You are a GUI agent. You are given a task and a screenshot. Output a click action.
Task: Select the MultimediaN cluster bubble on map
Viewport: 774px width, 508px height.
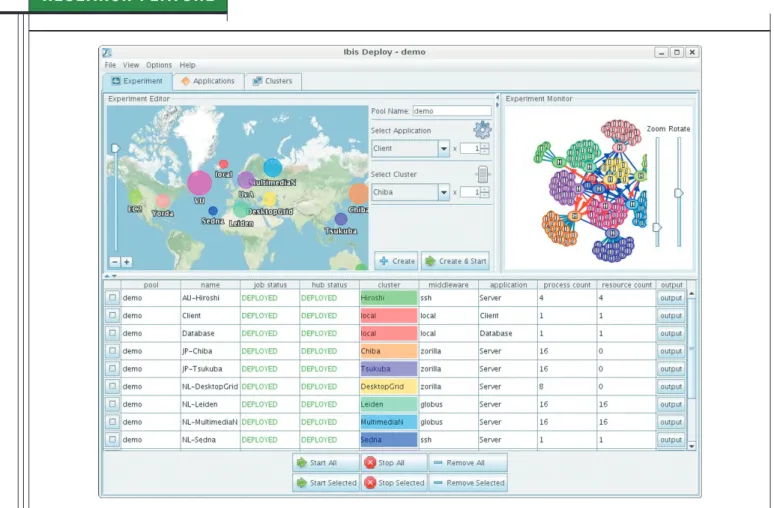click(x=272, y=168)
